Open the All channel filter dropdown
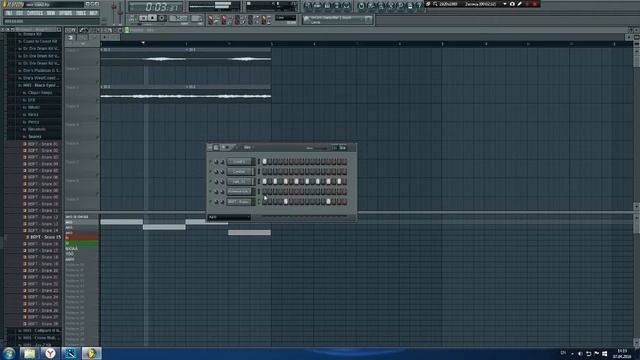Image resolution: width=640 pixels, height=360 pixels. point(229,218)
